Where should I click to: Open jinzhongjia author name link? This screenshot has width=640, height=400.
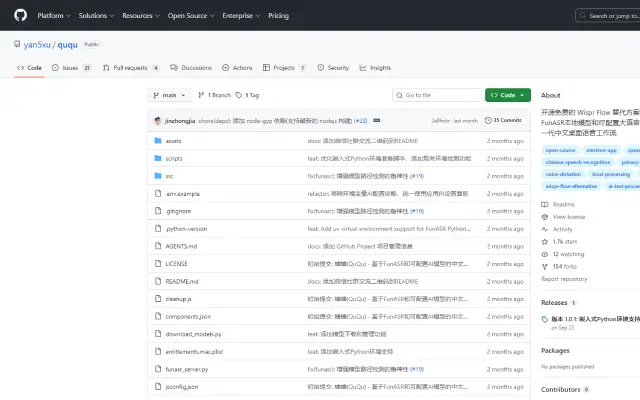(x=180, y=121)
